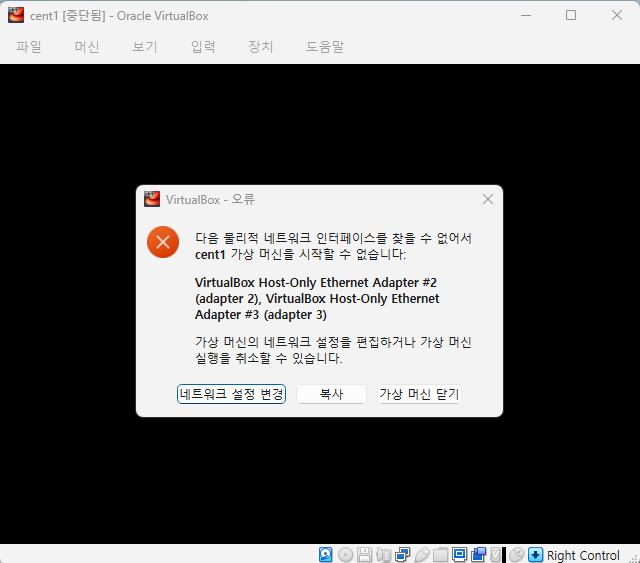This screenshot has height=563, width=640.
Task: Click the 복사 button
Action: [x=331, y=394]
